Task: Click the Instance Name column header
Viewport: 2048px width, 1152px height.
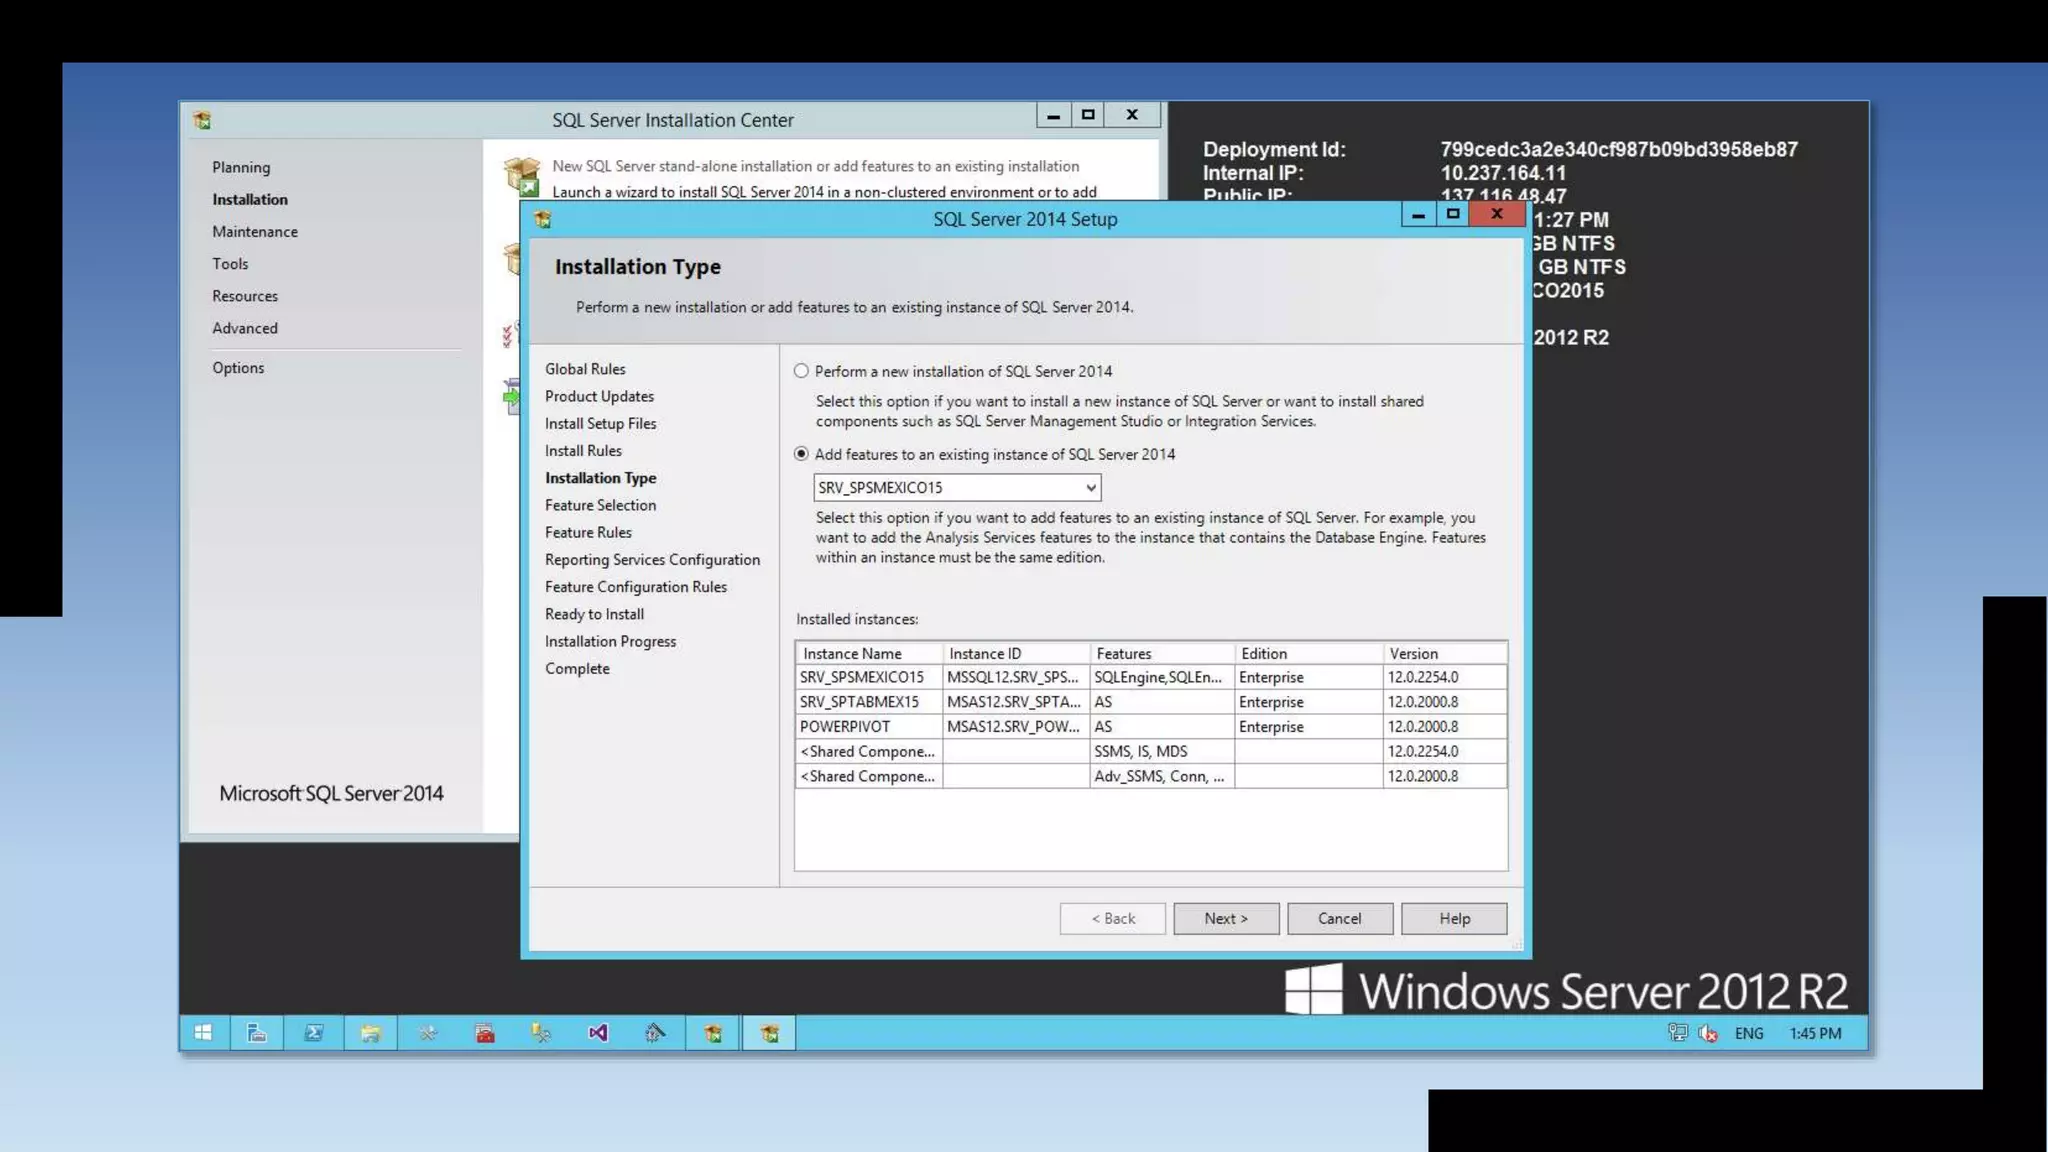Action: (852, 654)
